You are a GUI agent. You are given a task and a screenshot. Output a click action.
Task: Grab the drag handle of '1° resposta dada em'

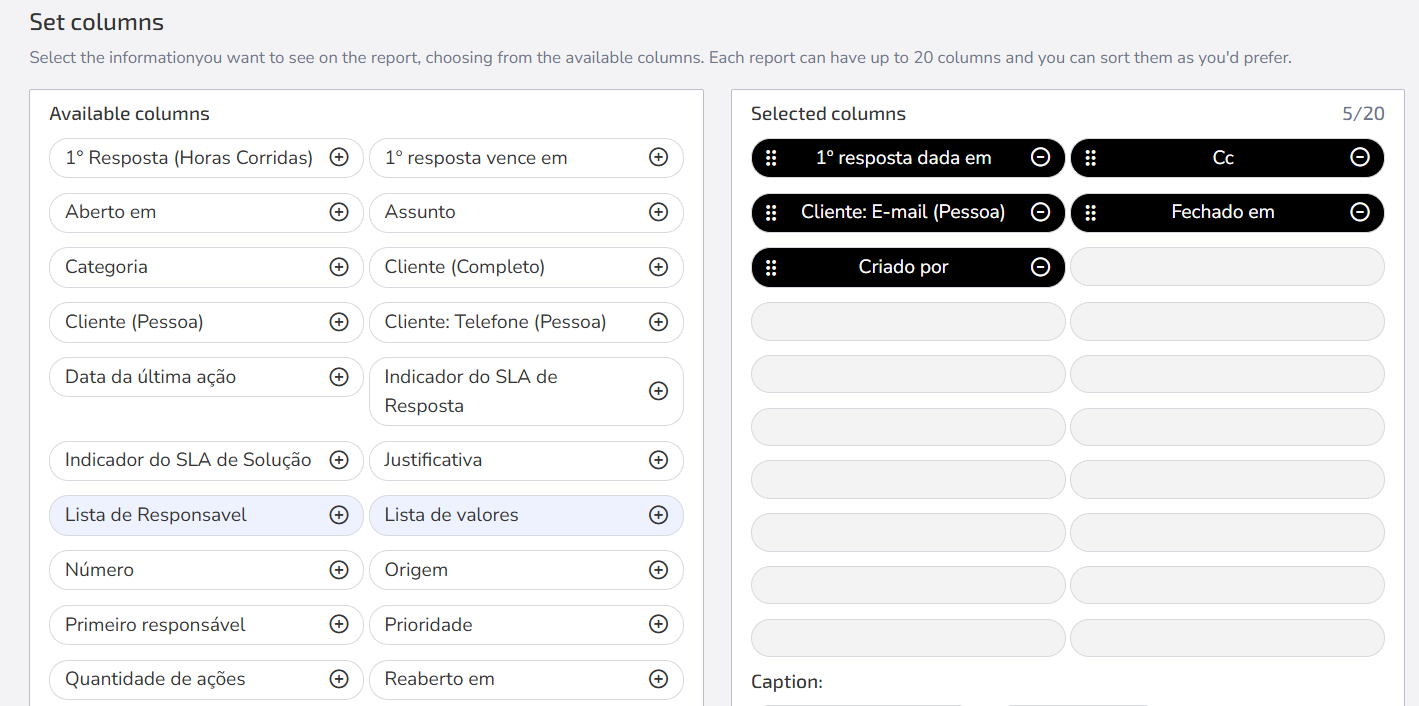771,158
